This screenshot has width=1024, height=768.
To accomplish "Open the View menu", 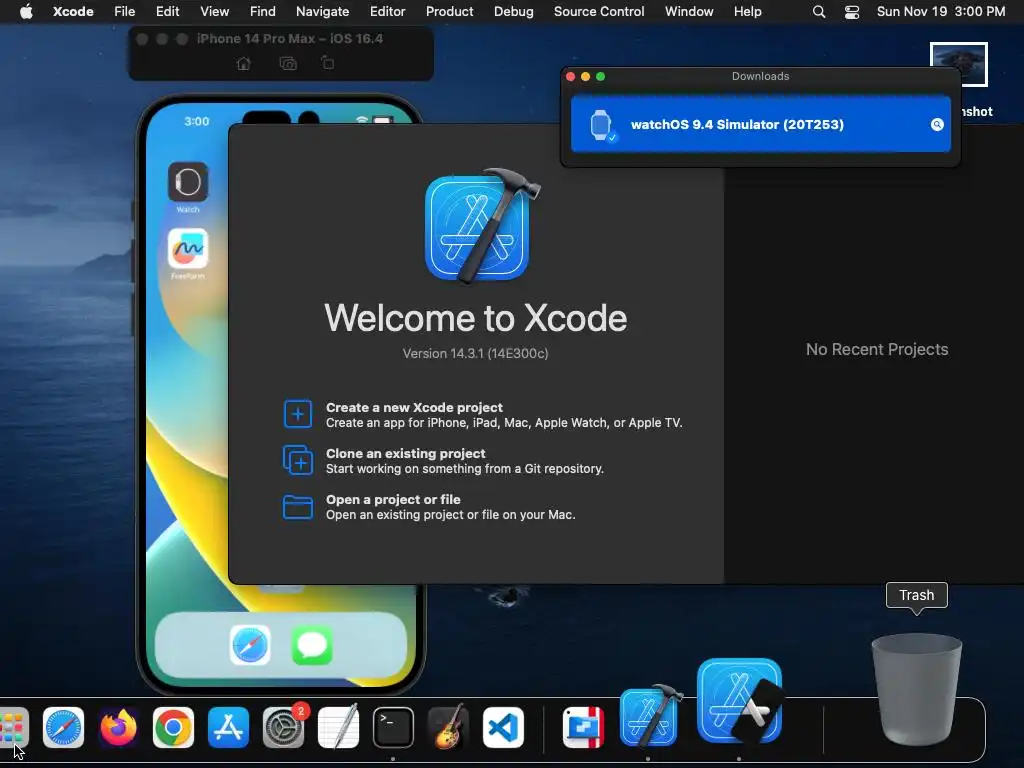I will coord(214,11).
